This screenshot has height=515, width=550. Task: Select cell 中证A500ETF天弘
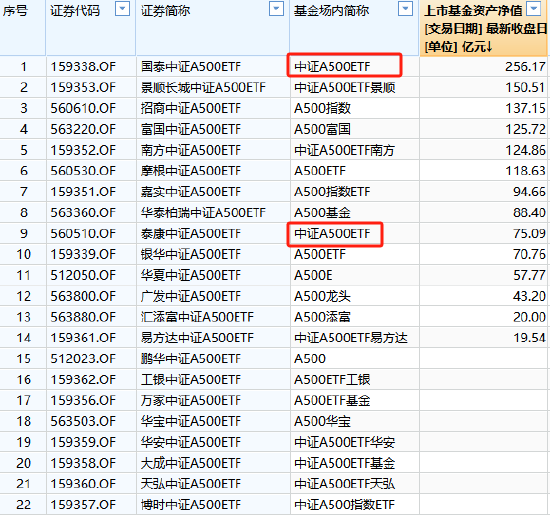(x=355, y=484)
